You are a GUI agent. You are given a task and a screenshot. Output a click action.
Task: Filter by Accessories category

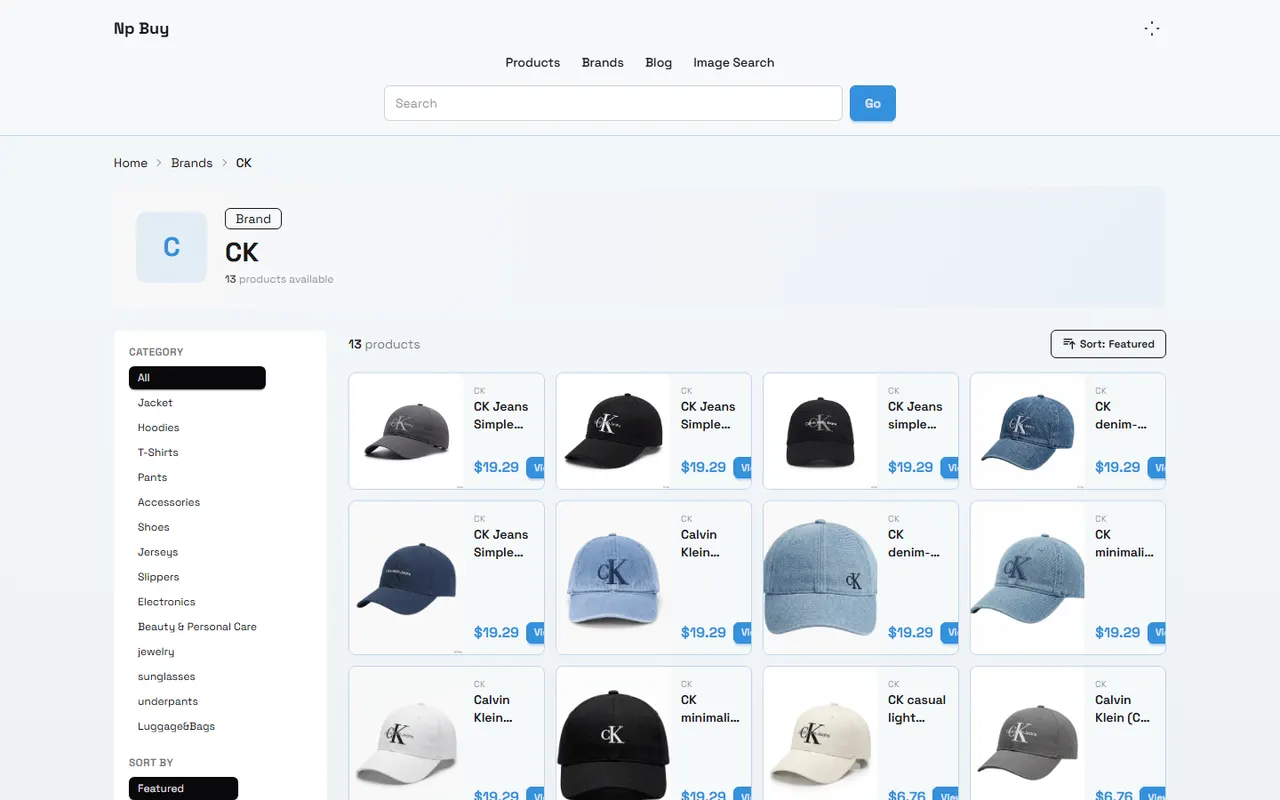tap(168, 503)
